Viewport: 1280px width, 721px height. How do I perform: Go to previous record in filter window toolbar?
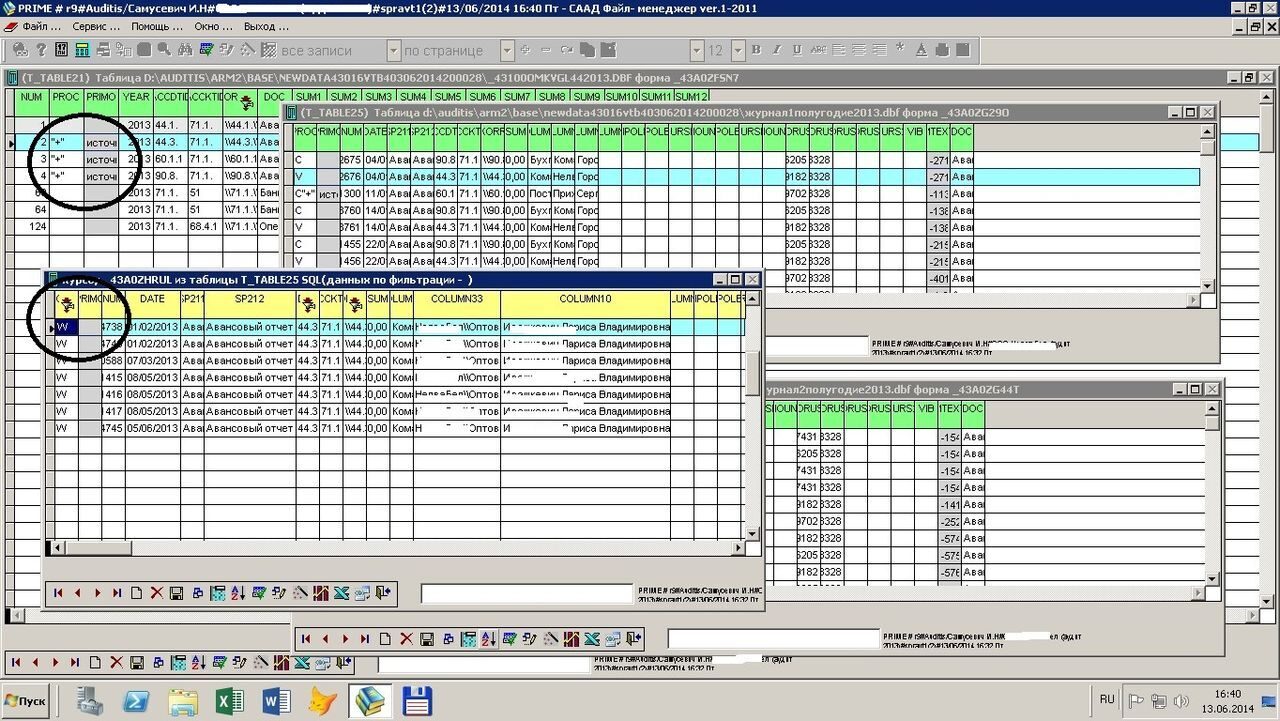[x=77, y=593]
